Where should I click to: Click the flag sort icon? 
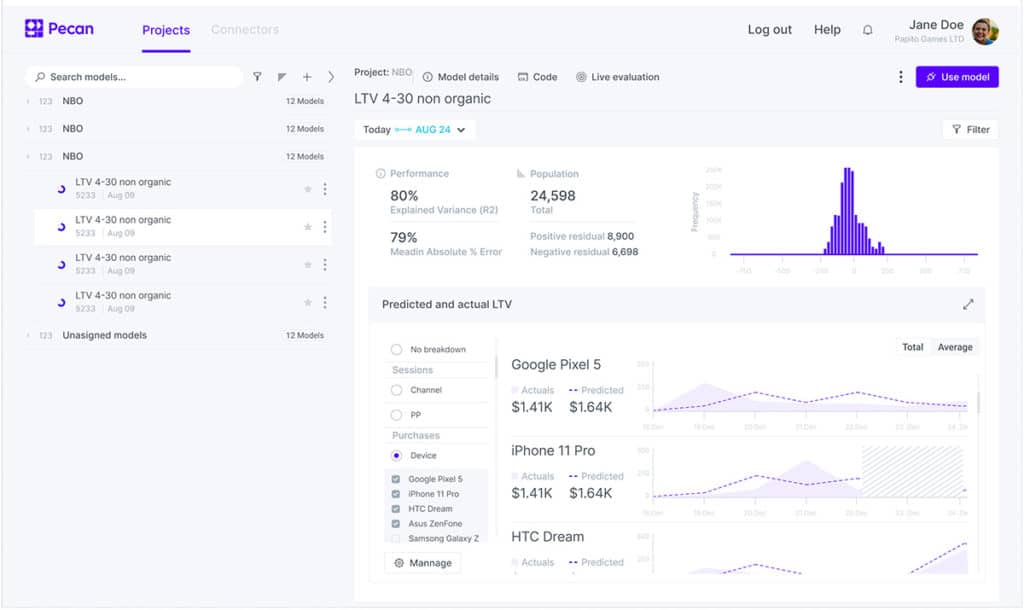(282, 77)
